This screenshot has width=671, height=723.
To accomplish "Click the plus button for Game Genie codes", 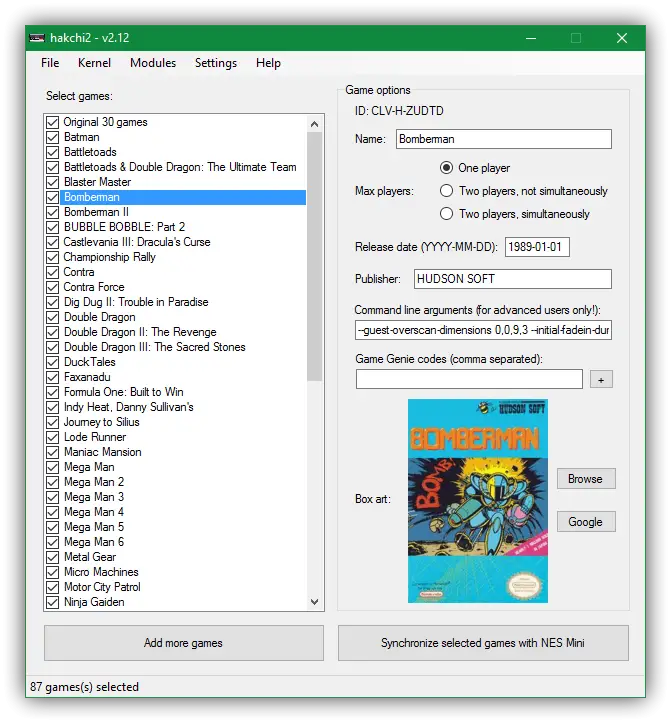I will [x=601, y=380].
